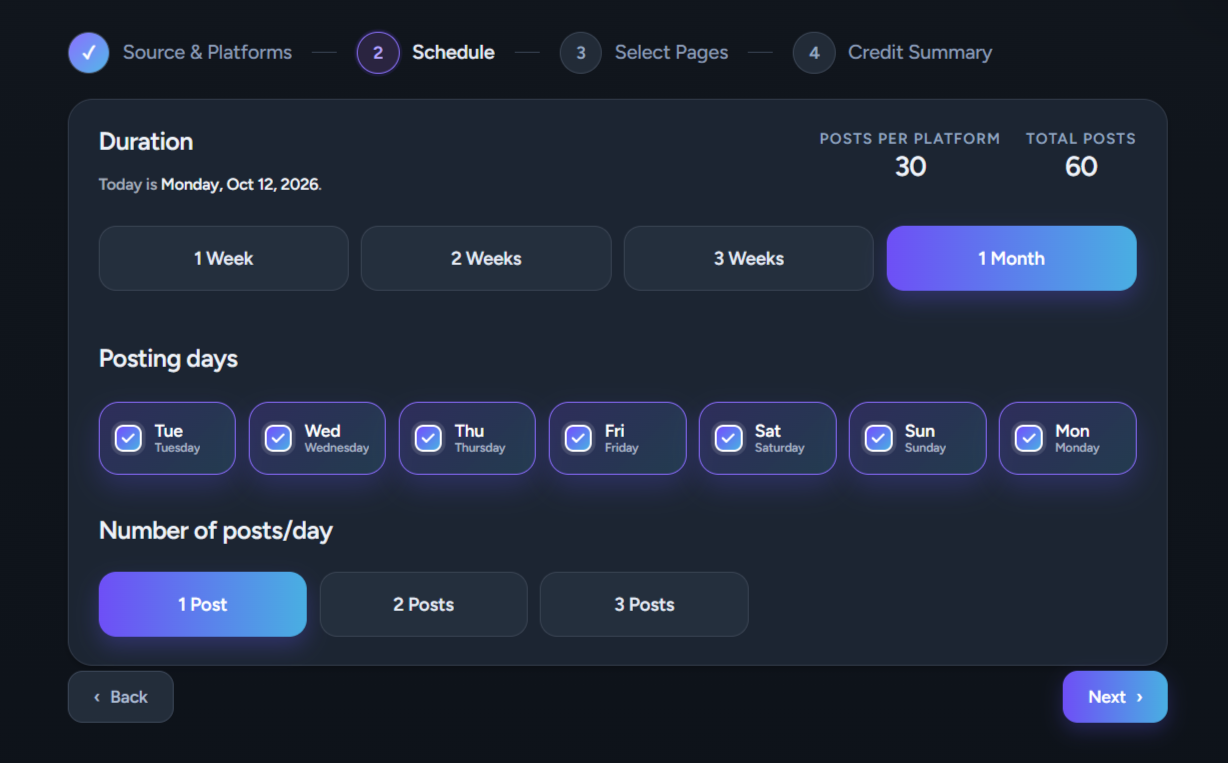Open Credit Summary step

click(920, 52)
